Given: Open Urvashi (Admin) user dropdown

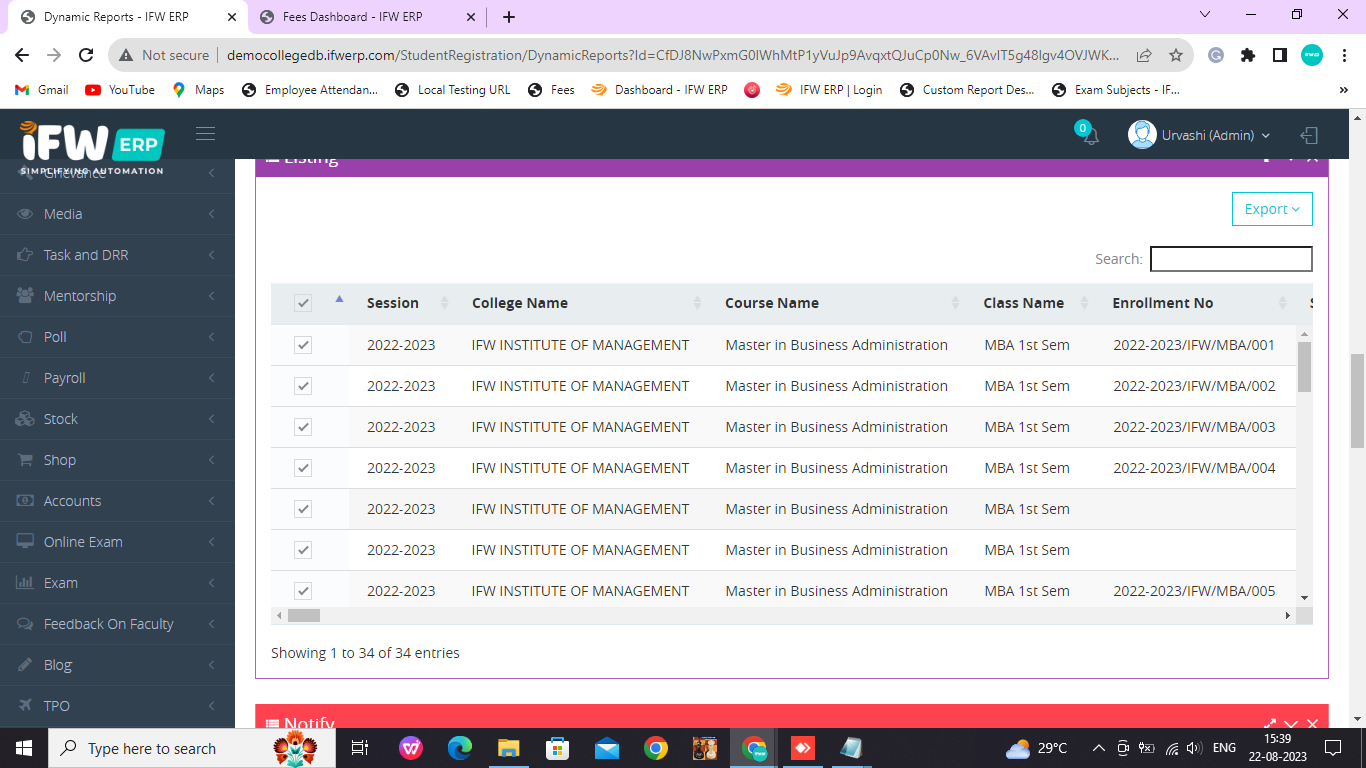Looking at the screenshot, I should click(1215, 135).
